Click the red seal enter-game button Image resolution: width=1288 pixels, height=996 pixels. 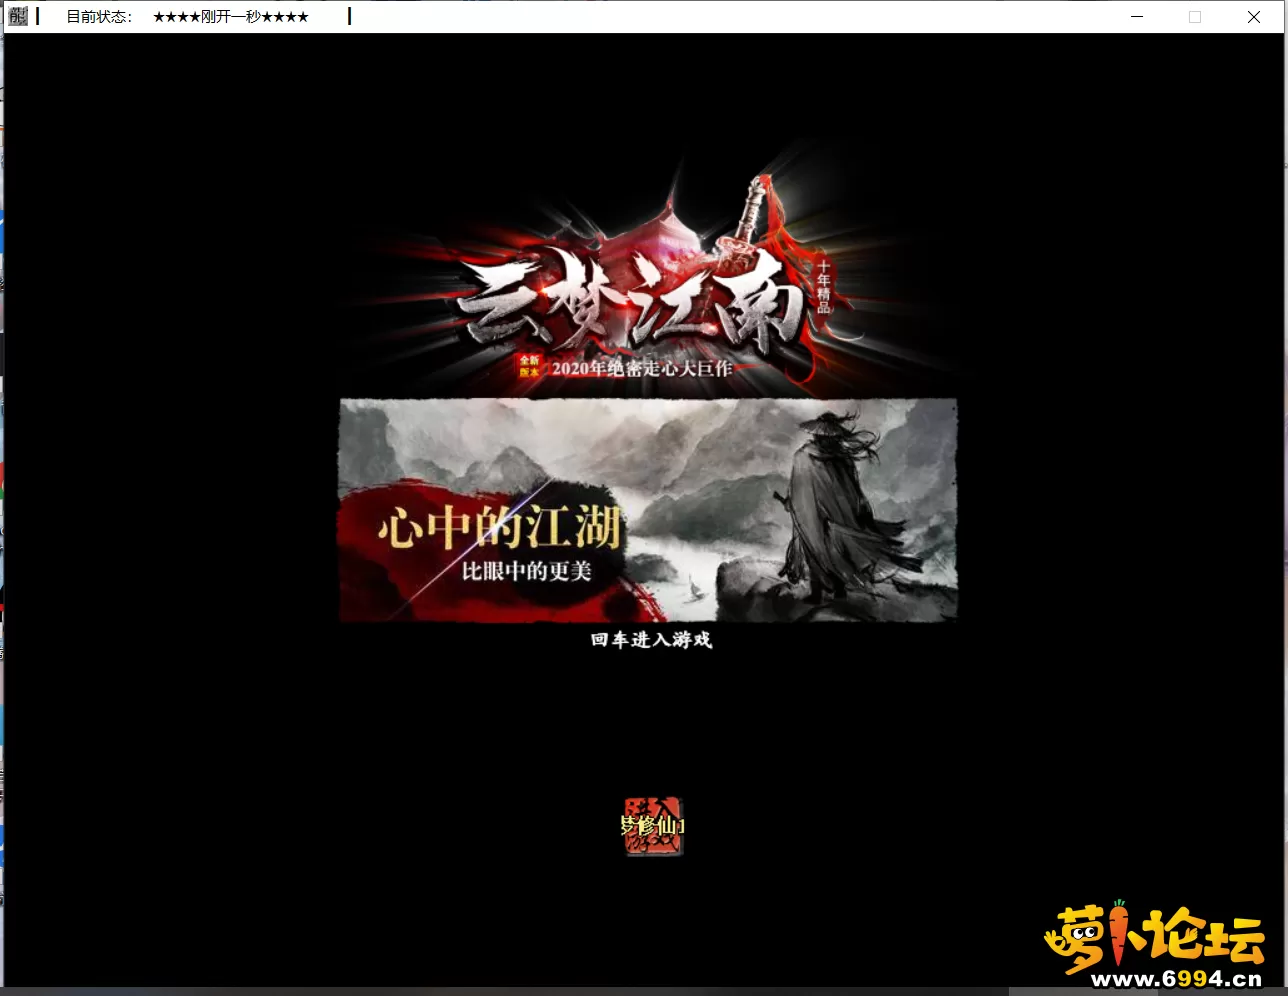pos(652,826)
